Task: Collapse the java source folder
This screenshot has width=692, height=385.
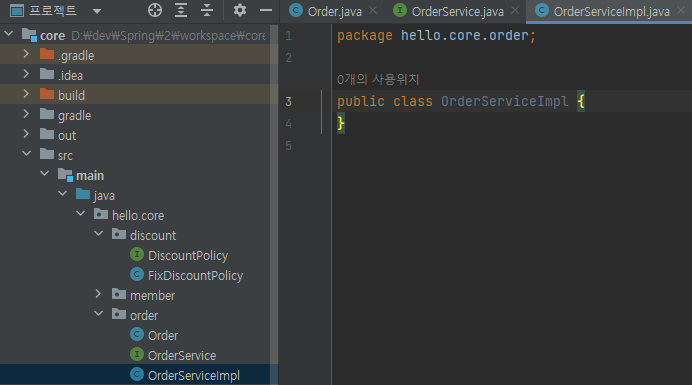Action: (63, 193)
